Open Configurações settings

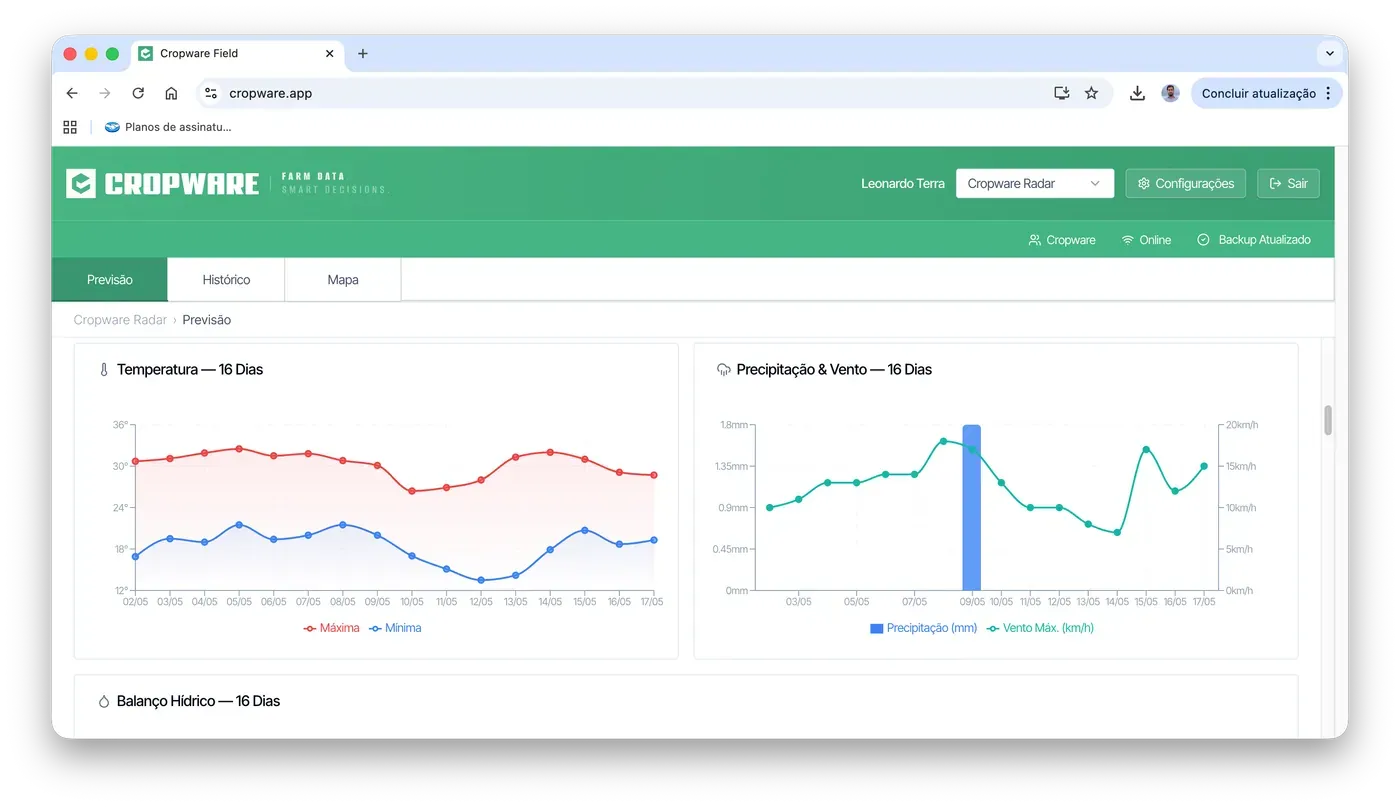click(x=1186, y=183)
